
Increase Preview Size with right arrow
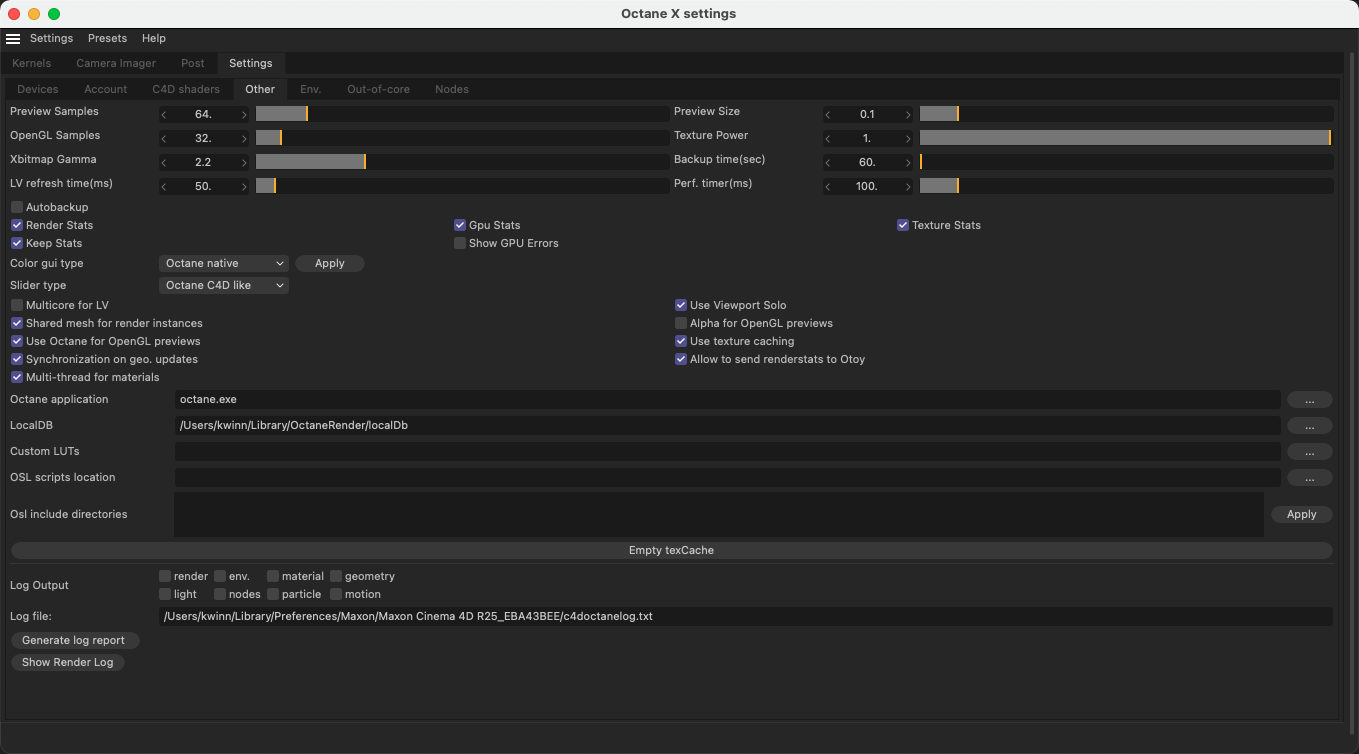coord(908,115)
